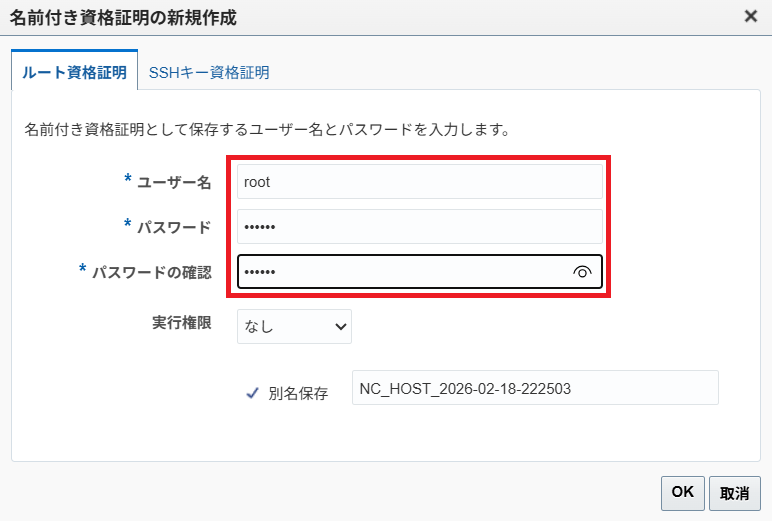Close the 名前付き資格証明の新規作成 dialog
The image size is (772, 521).
tap(750, 16)
